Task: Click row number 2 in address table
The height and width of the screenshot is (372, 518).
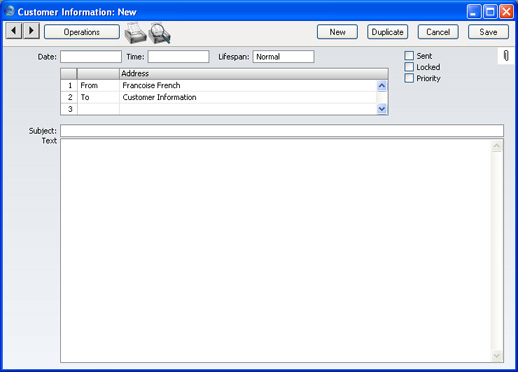Action: tap(69, 97)
